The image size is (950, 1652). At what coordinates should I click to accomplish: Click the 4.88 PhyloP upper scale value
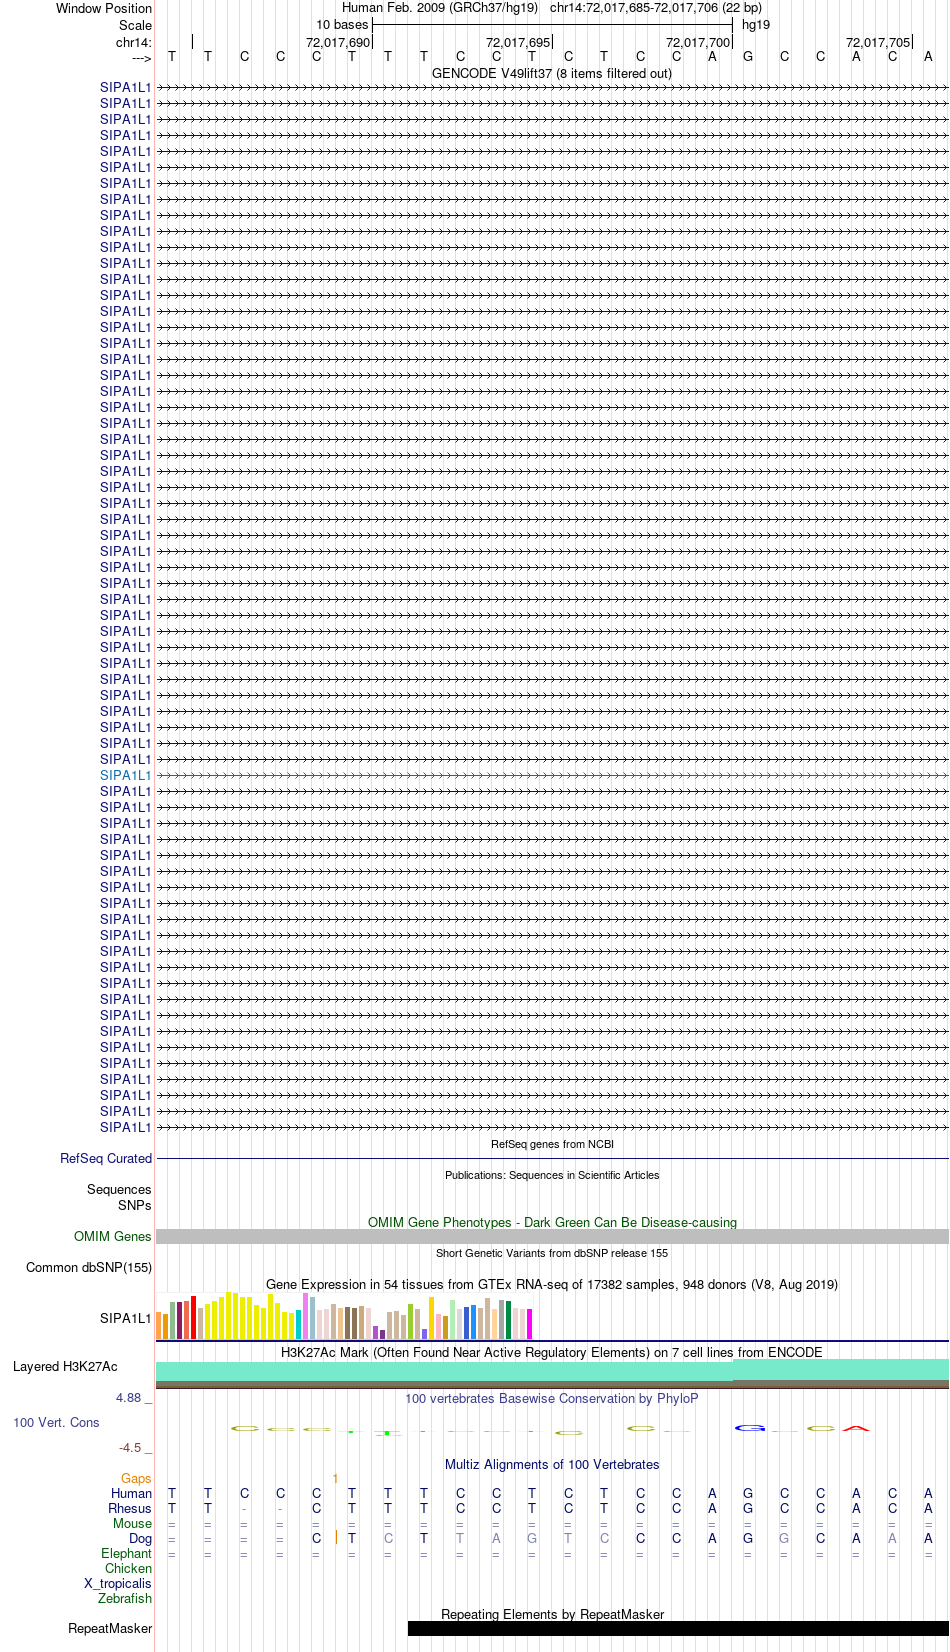128,1397
